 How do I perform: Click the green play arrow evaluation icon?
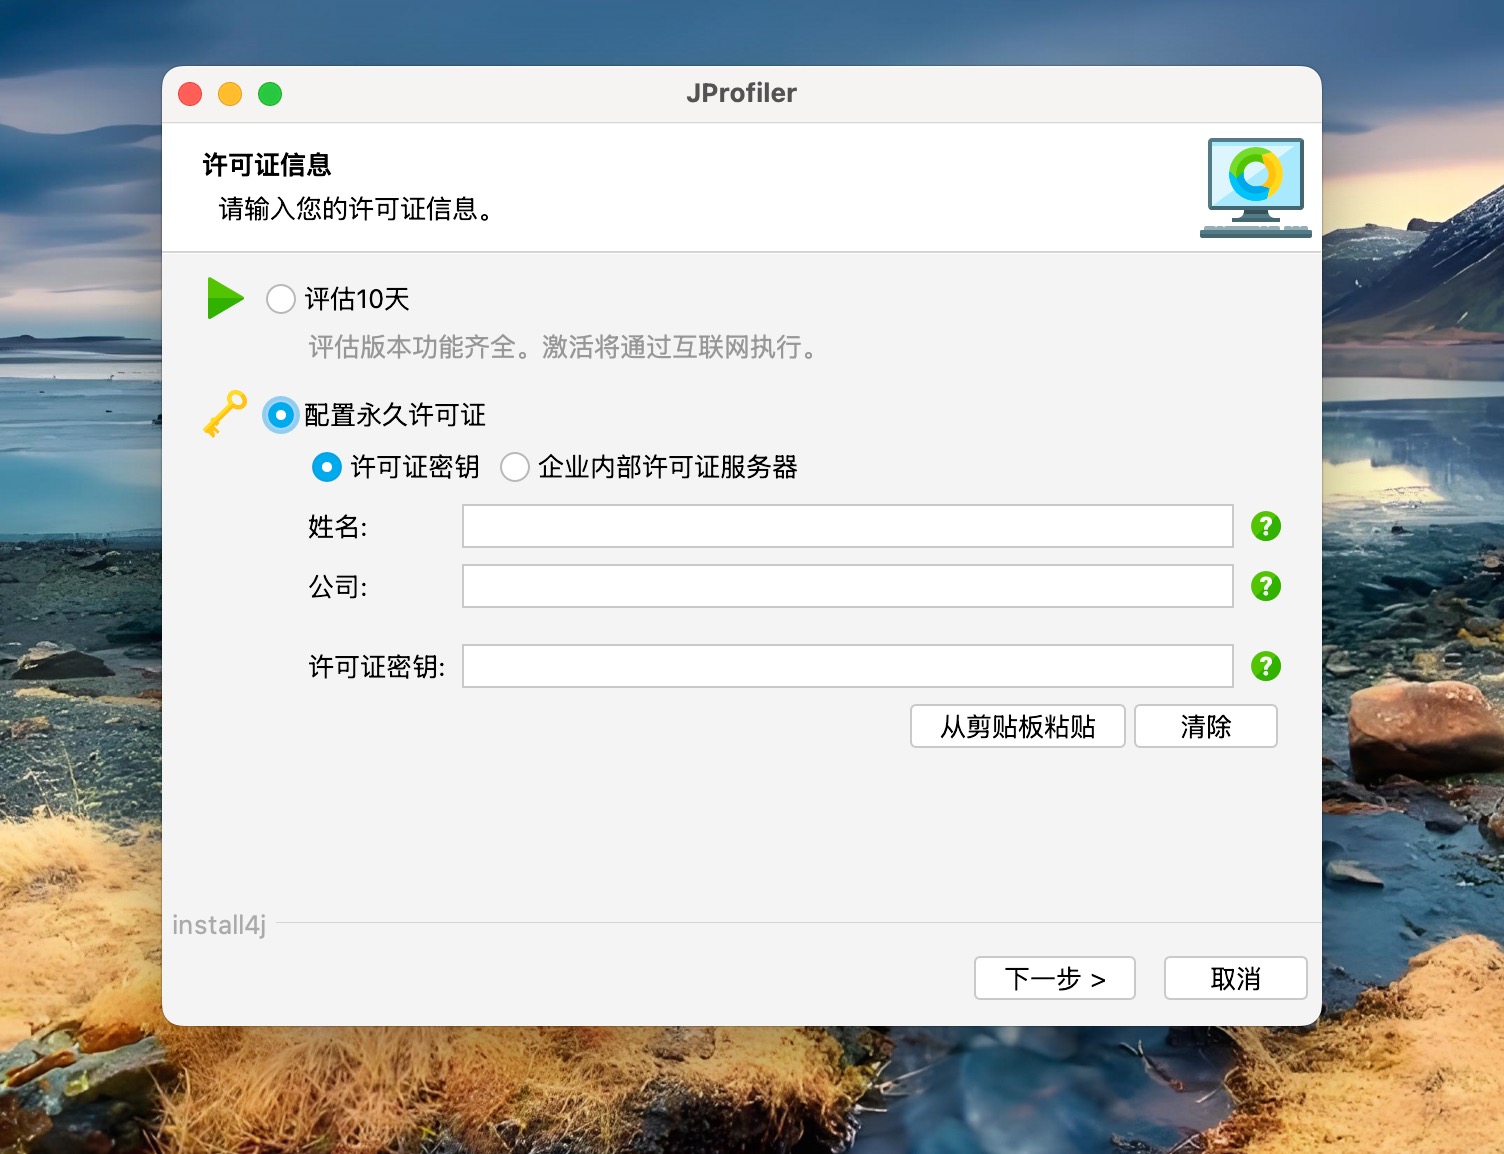tap(225, 298)
